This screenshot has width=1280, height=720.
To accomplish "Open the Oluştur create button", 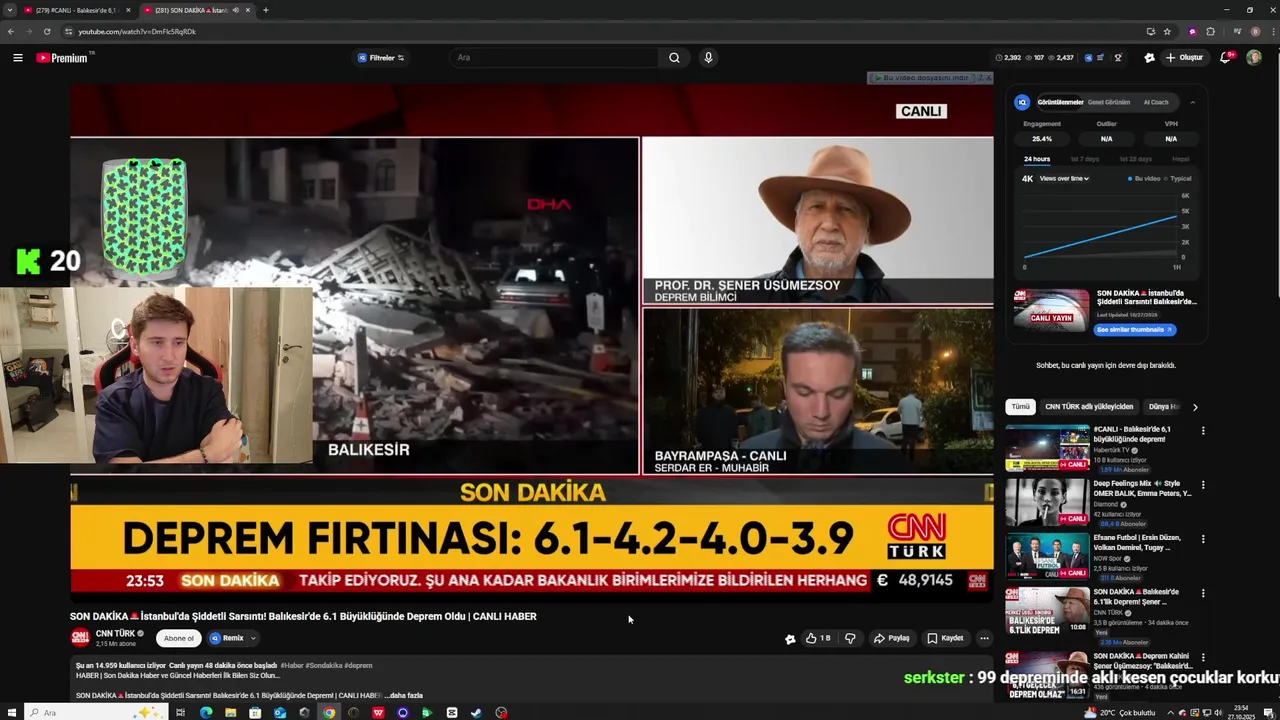I will 1184,58.
